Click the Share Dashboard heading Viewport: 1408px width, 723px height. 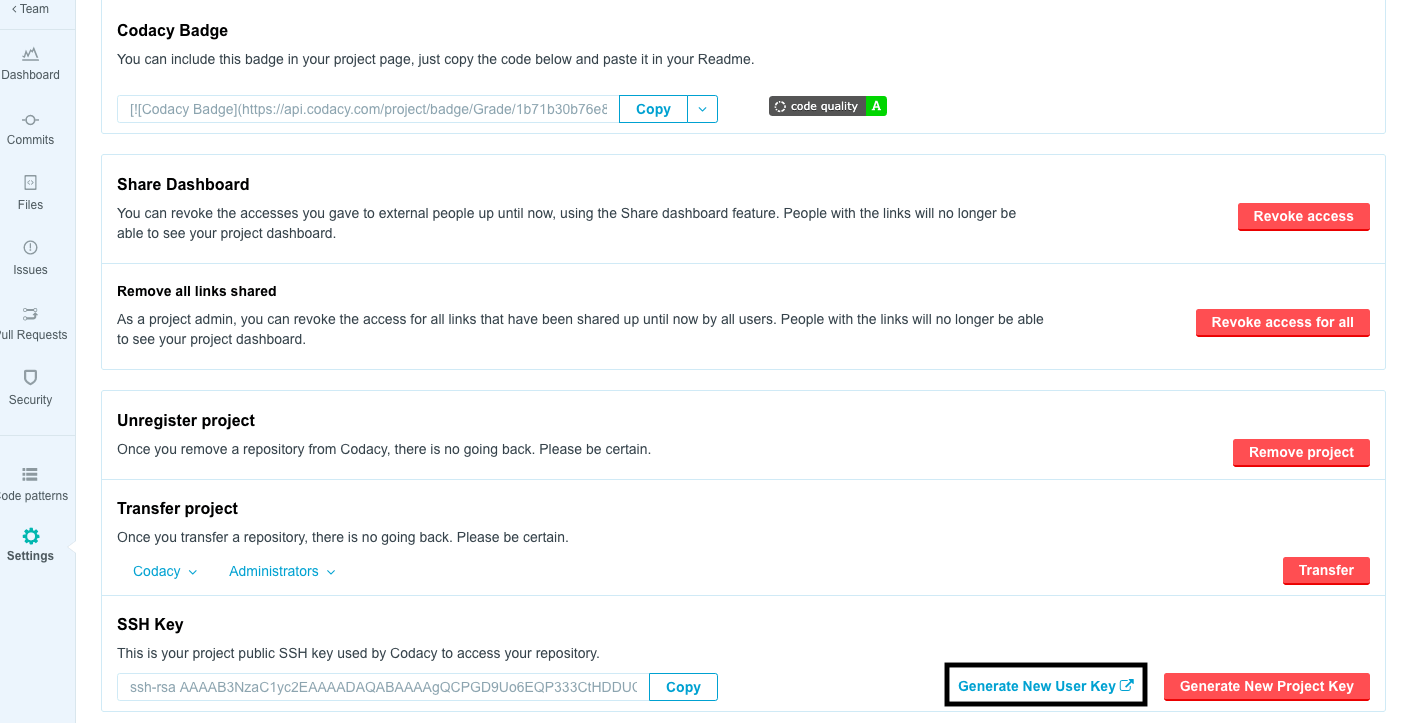(x=183, y=184)
